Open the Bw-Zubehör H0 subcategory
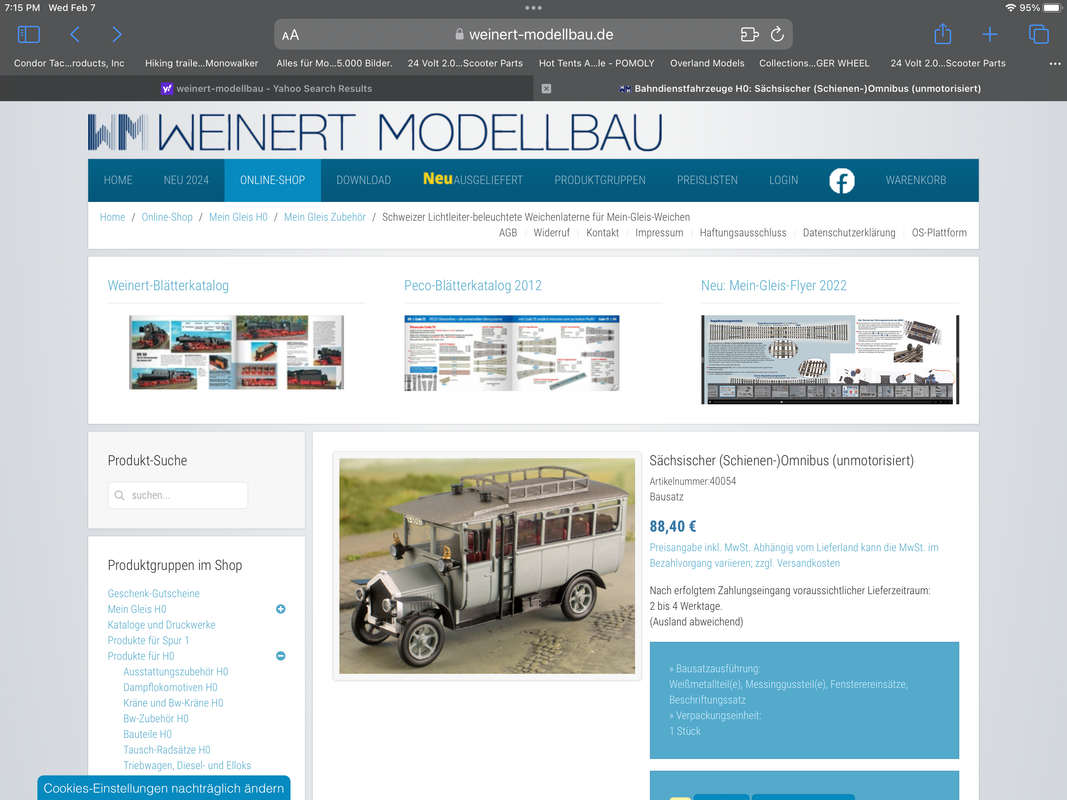1067x800 pixels. point(156,718)
